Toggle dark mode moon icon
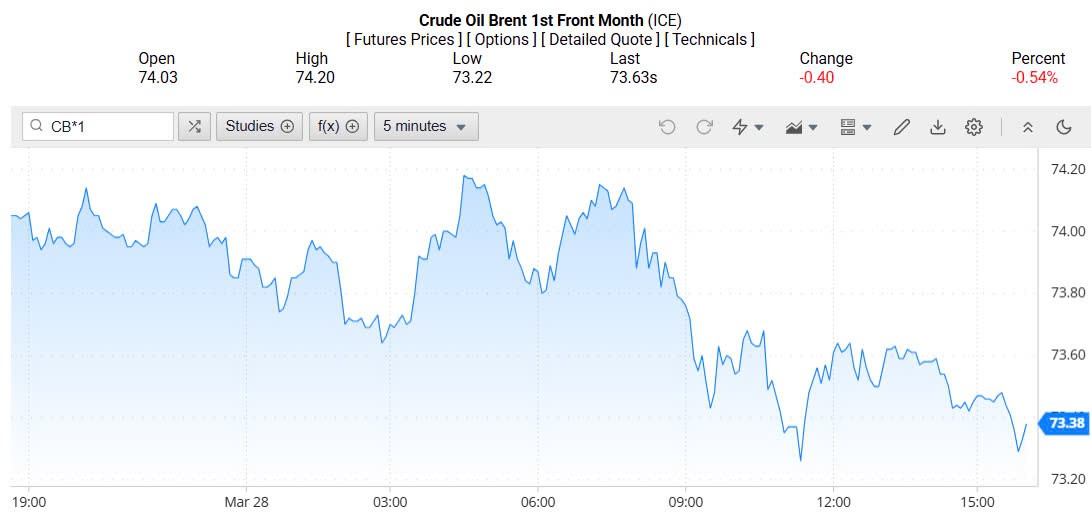 click(x=1064, y=127)
